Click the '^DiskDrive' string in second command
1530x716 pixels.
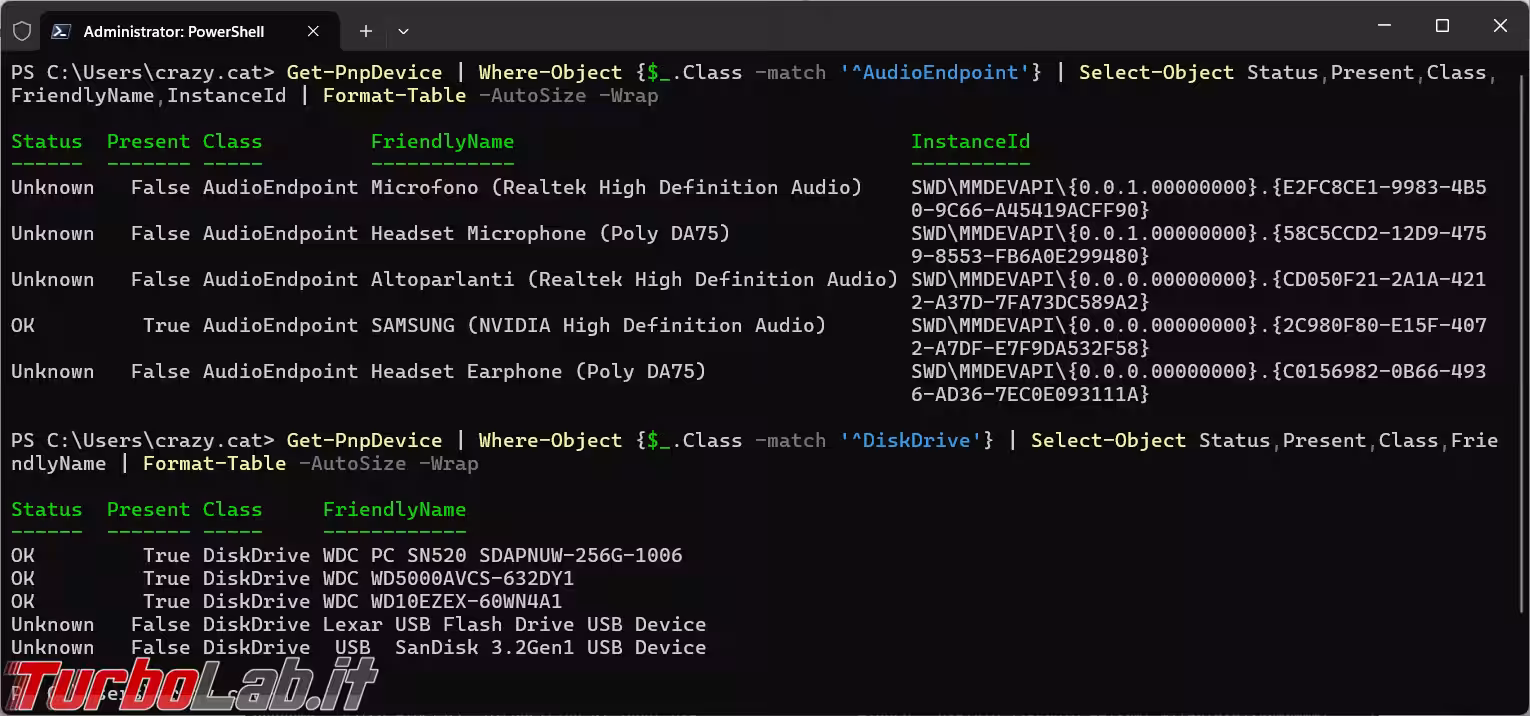[916, 441]
